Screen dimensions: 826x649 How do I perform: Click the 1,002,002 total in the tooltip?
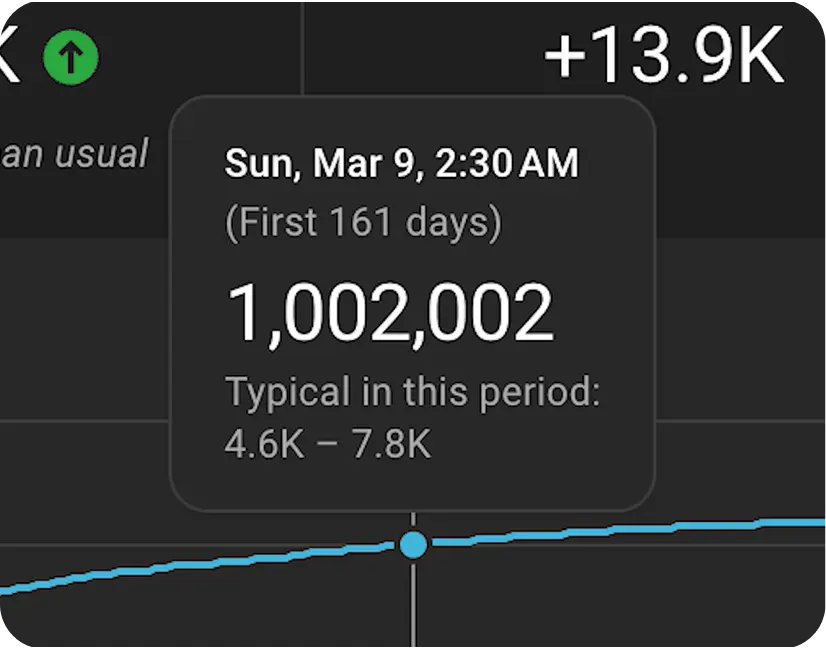coord(390,313)
